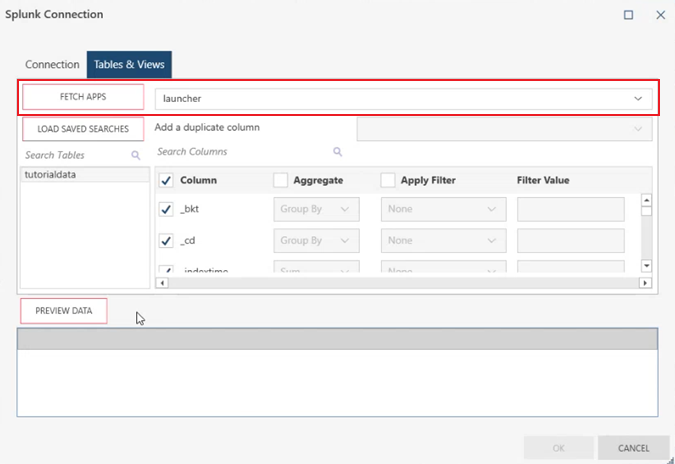Click the FETCH APPS button
This screenshot has width=675, height=464.
tap(83, 97)
